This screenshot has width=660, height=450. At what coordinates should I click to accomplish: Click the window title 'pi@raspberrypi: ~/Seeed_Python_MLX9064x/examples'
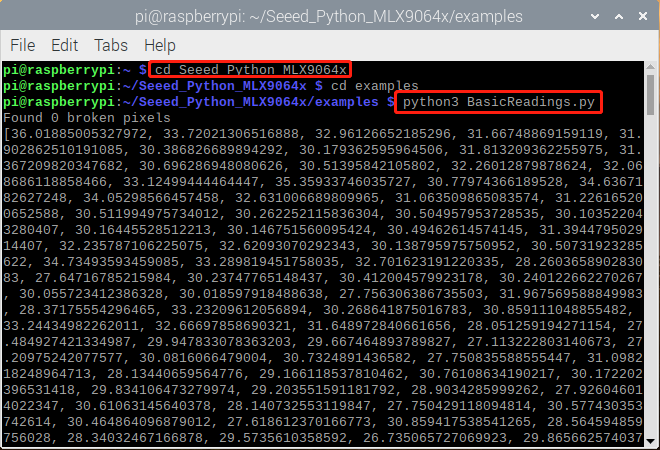[x=328, y=16]
